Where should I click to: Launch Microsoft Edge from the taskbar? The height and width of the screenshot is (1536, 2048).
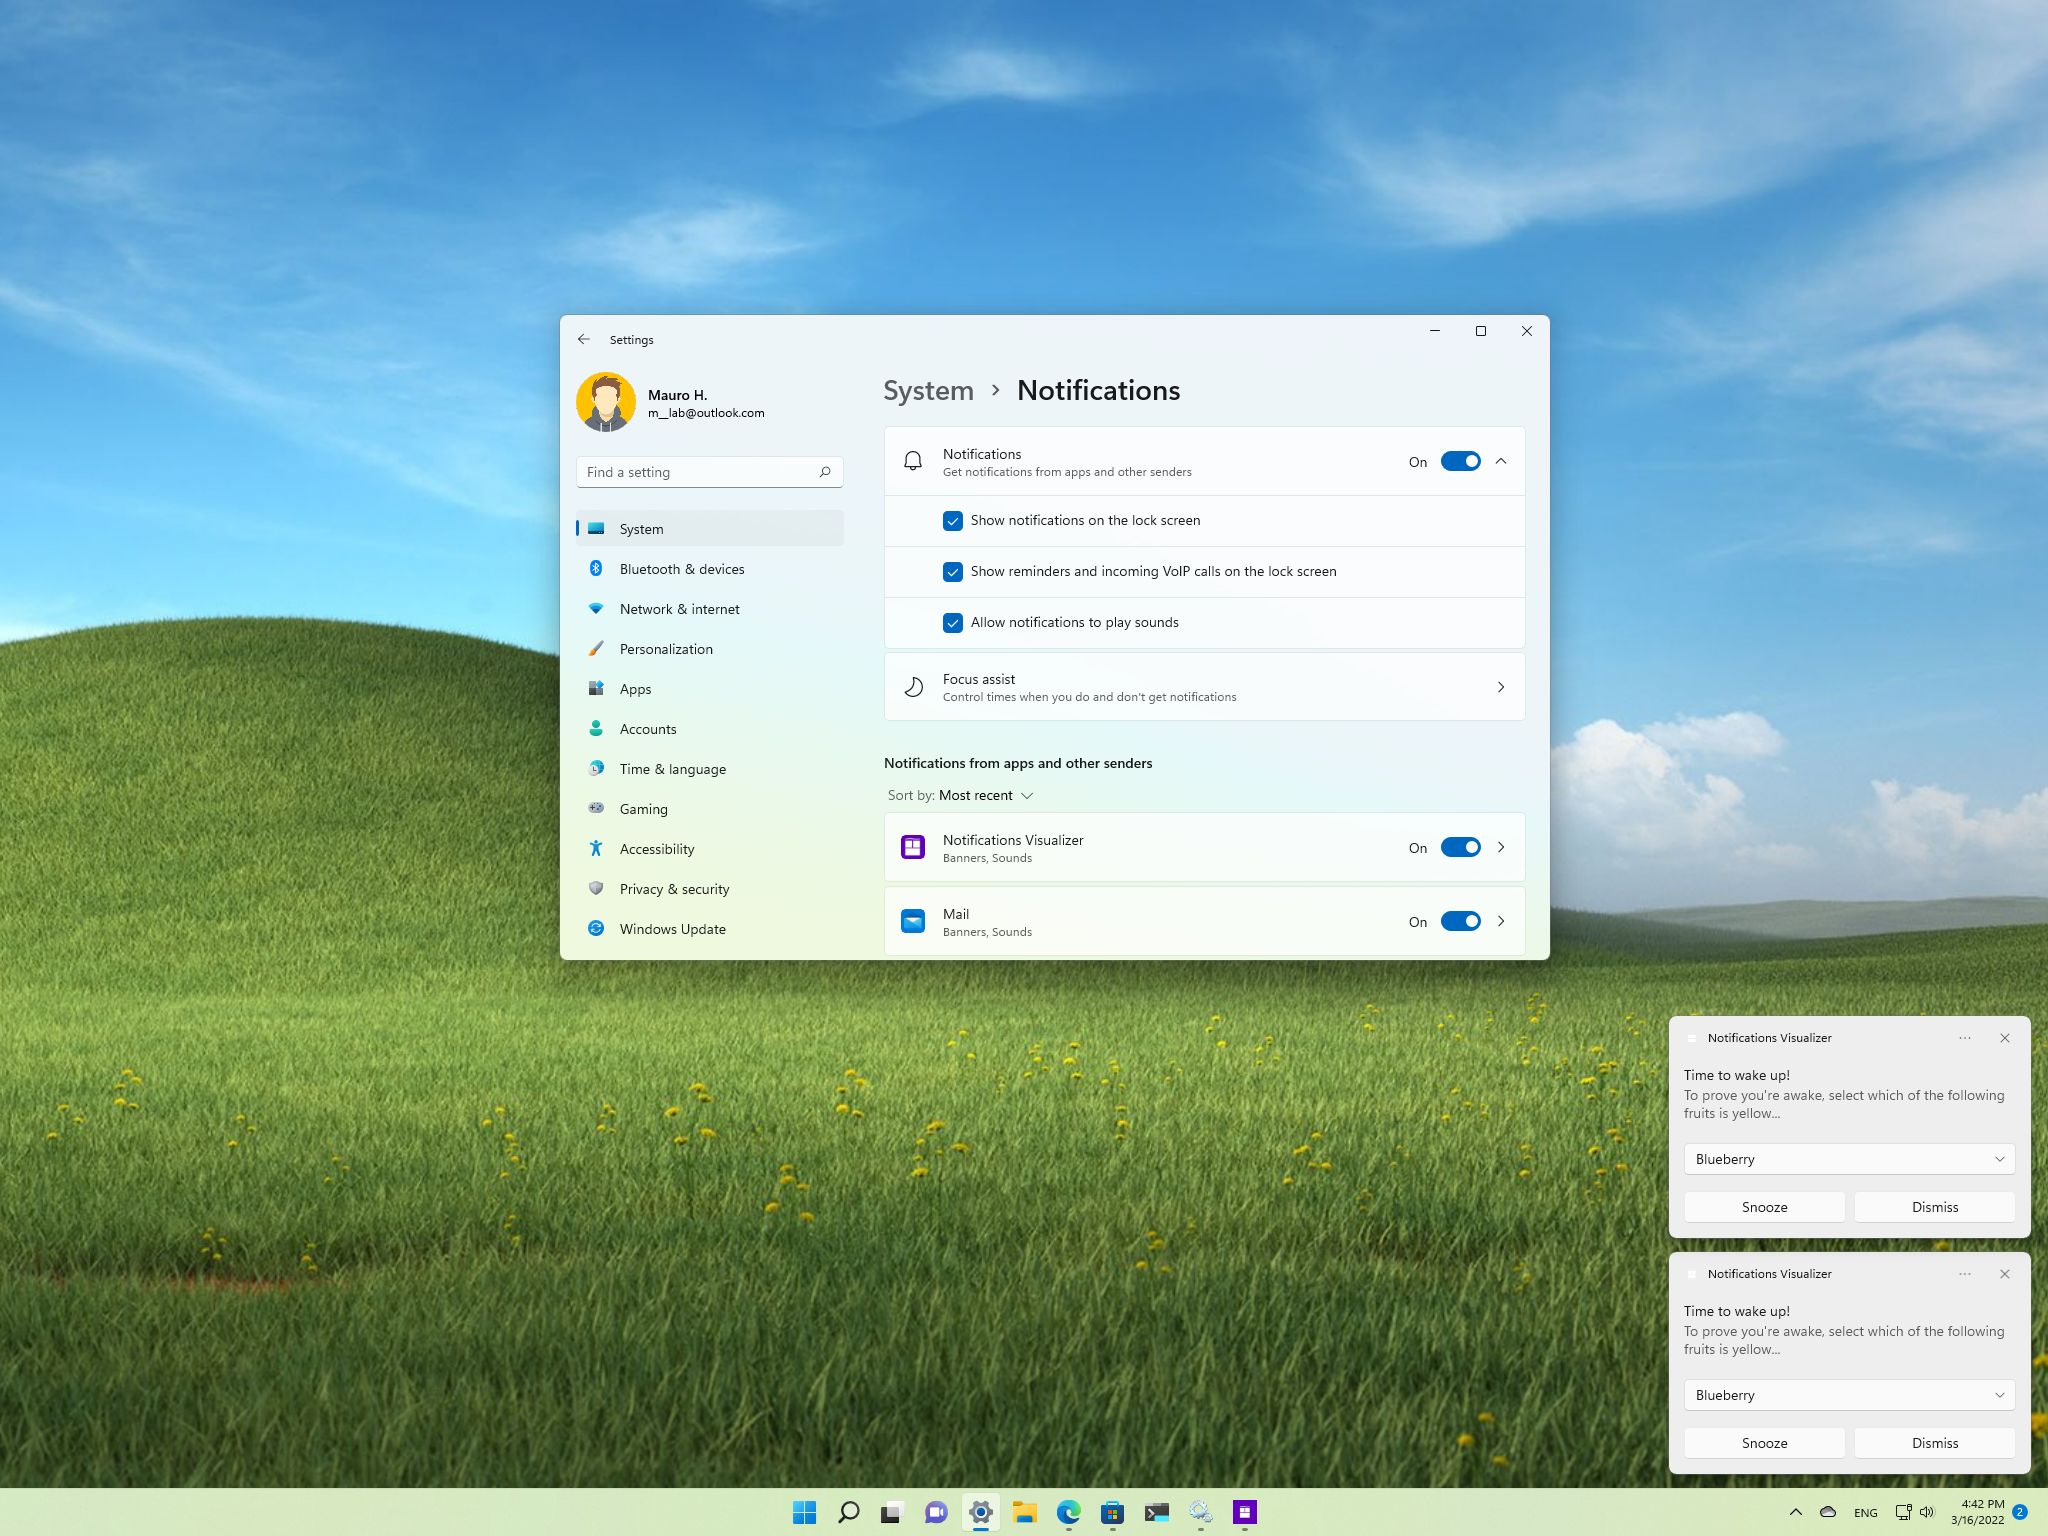1069,1513
